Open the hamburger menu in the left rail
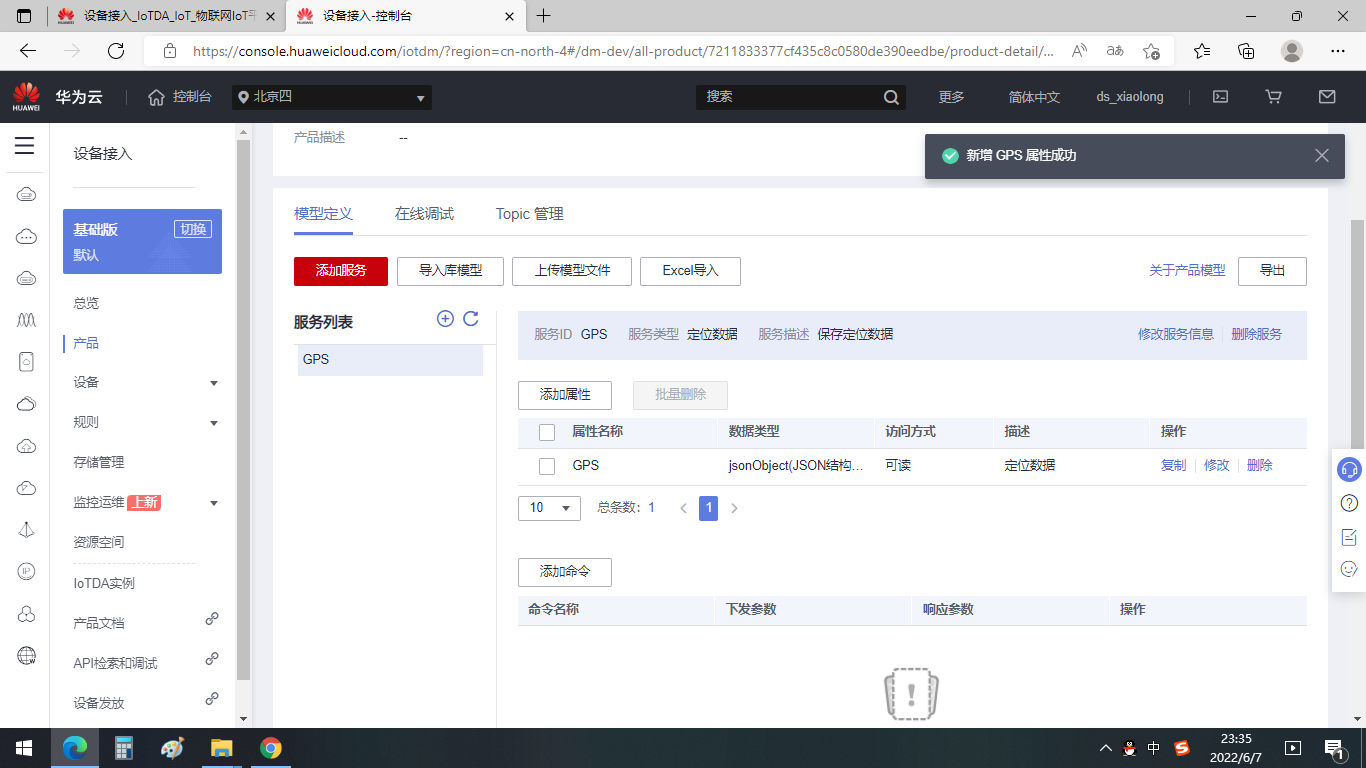Image resolution: width=1366 pixels, height=768 pixels. [x=25, y=146]
